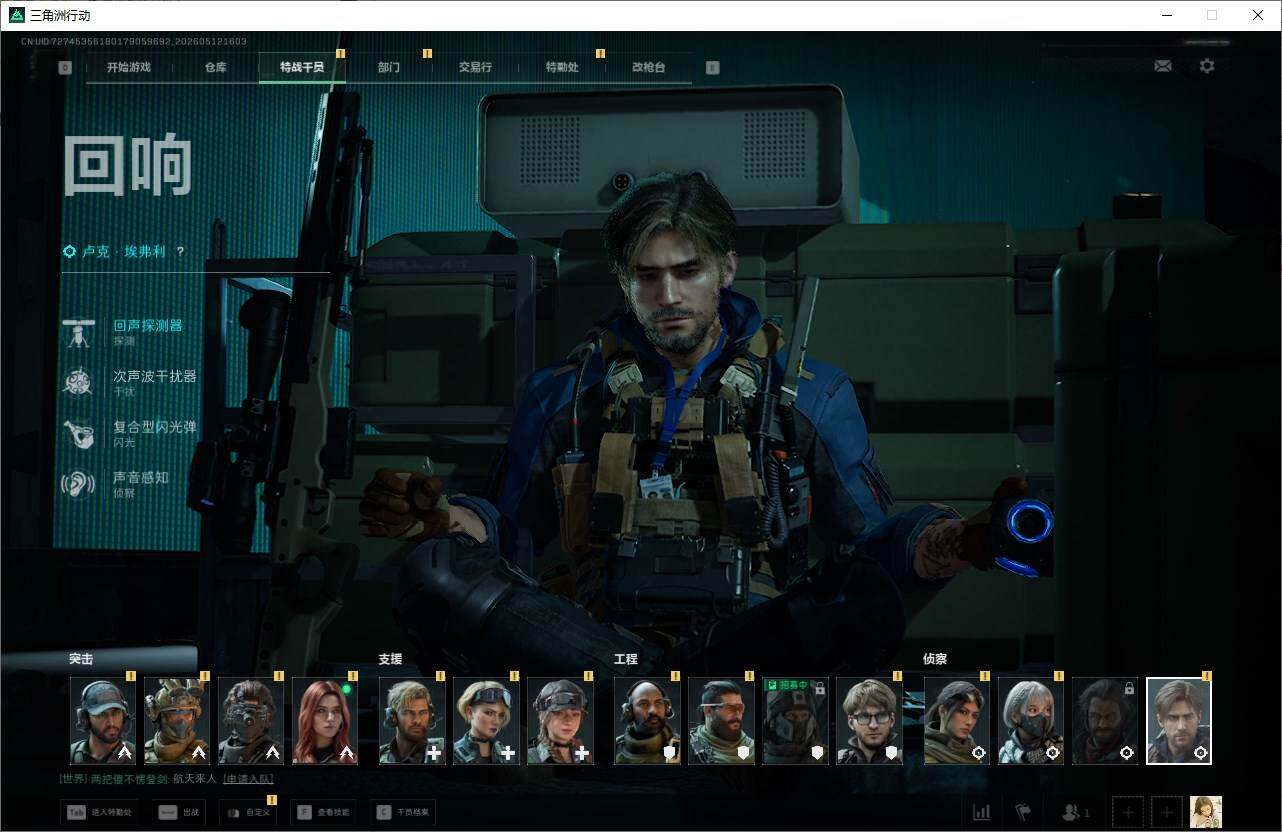Switch to the 仓库 tab

(215, 67)
